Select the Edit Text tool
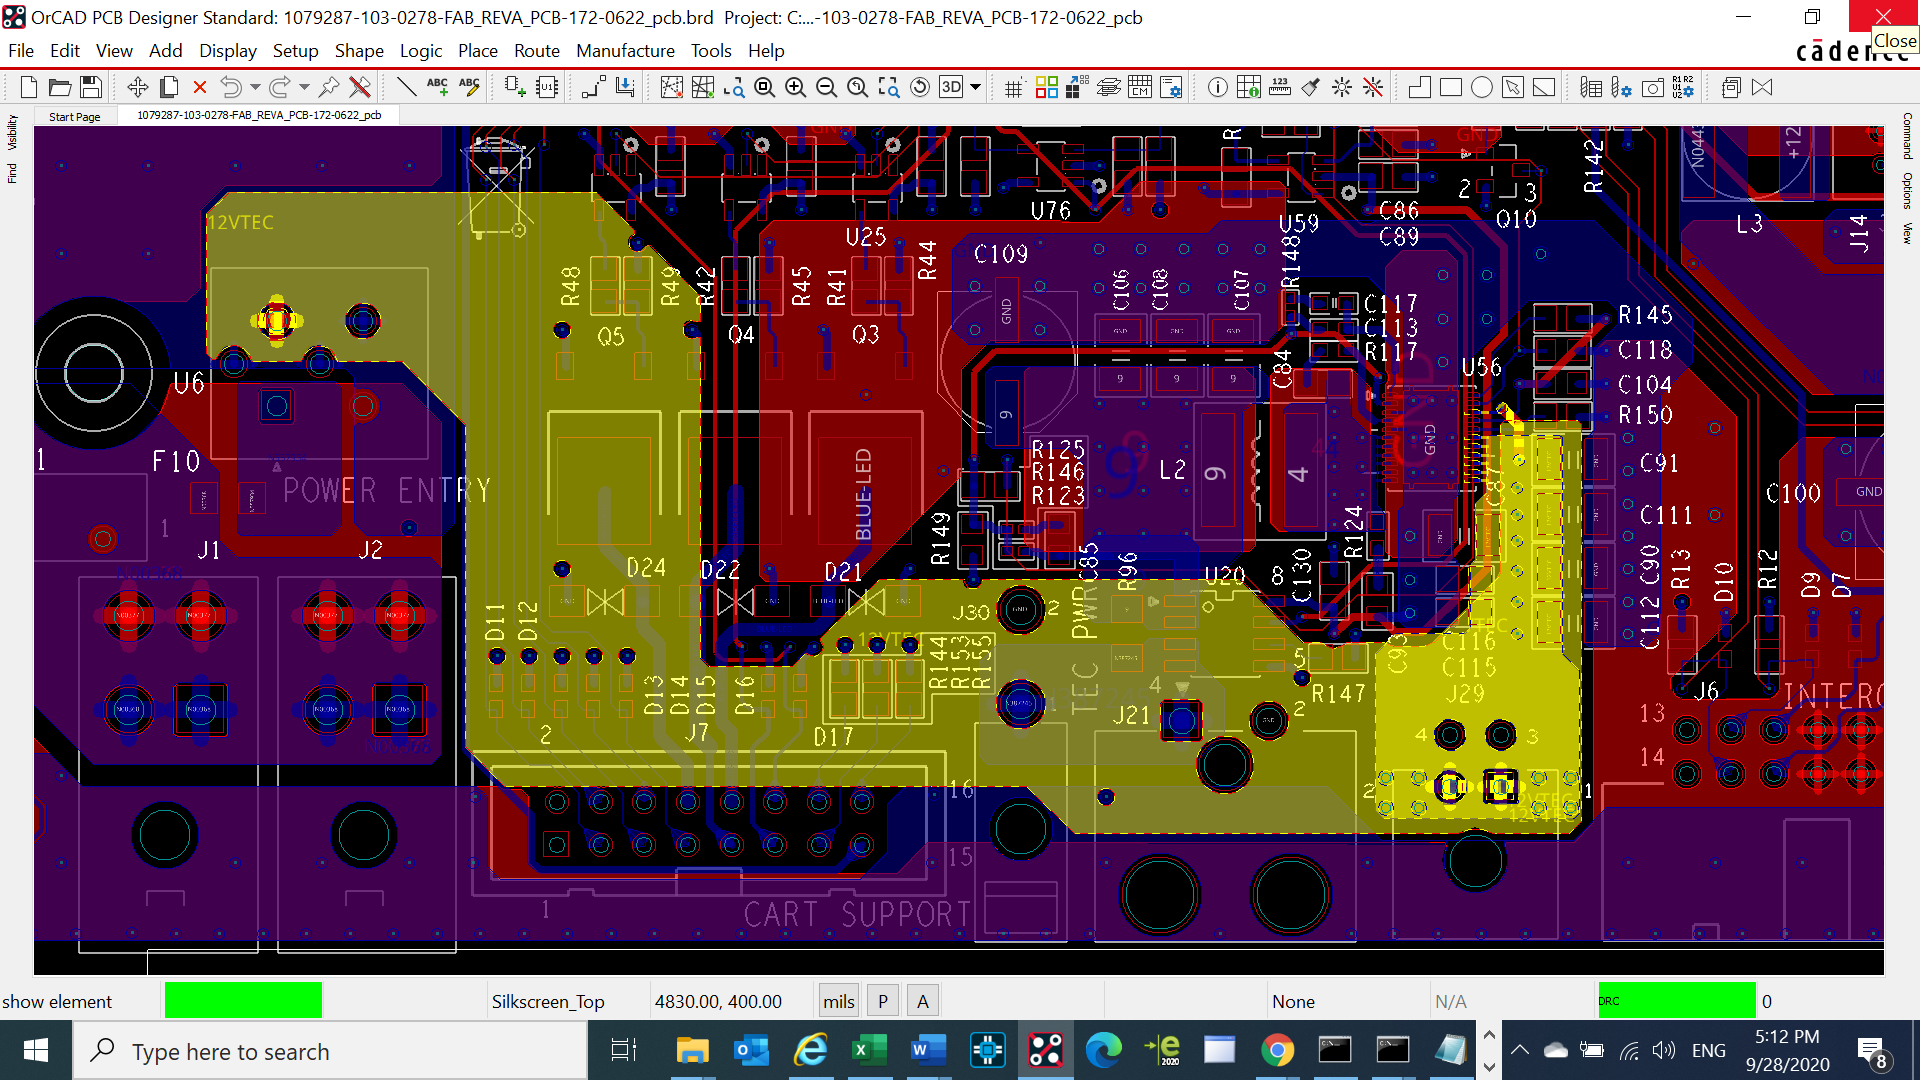1920x1080 pixels. coord(469,88)
